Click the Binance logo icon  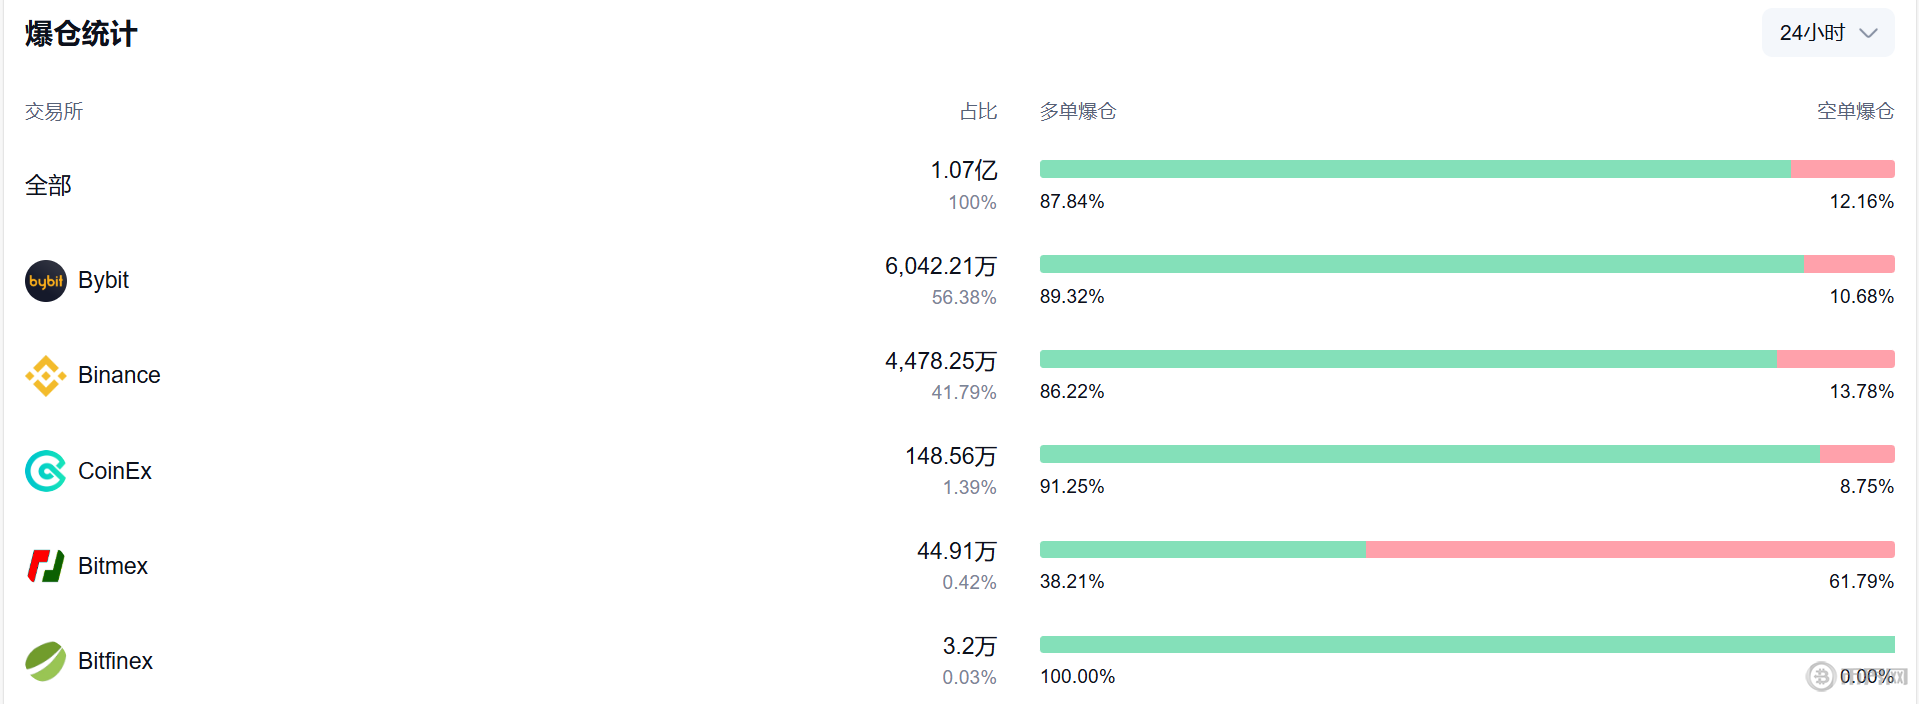coord(45,376)
